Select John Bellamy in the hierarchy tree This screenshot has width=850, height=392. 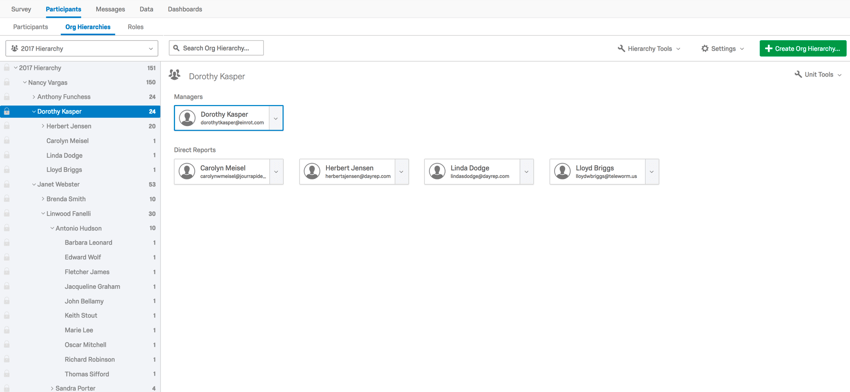coord(84,301)
